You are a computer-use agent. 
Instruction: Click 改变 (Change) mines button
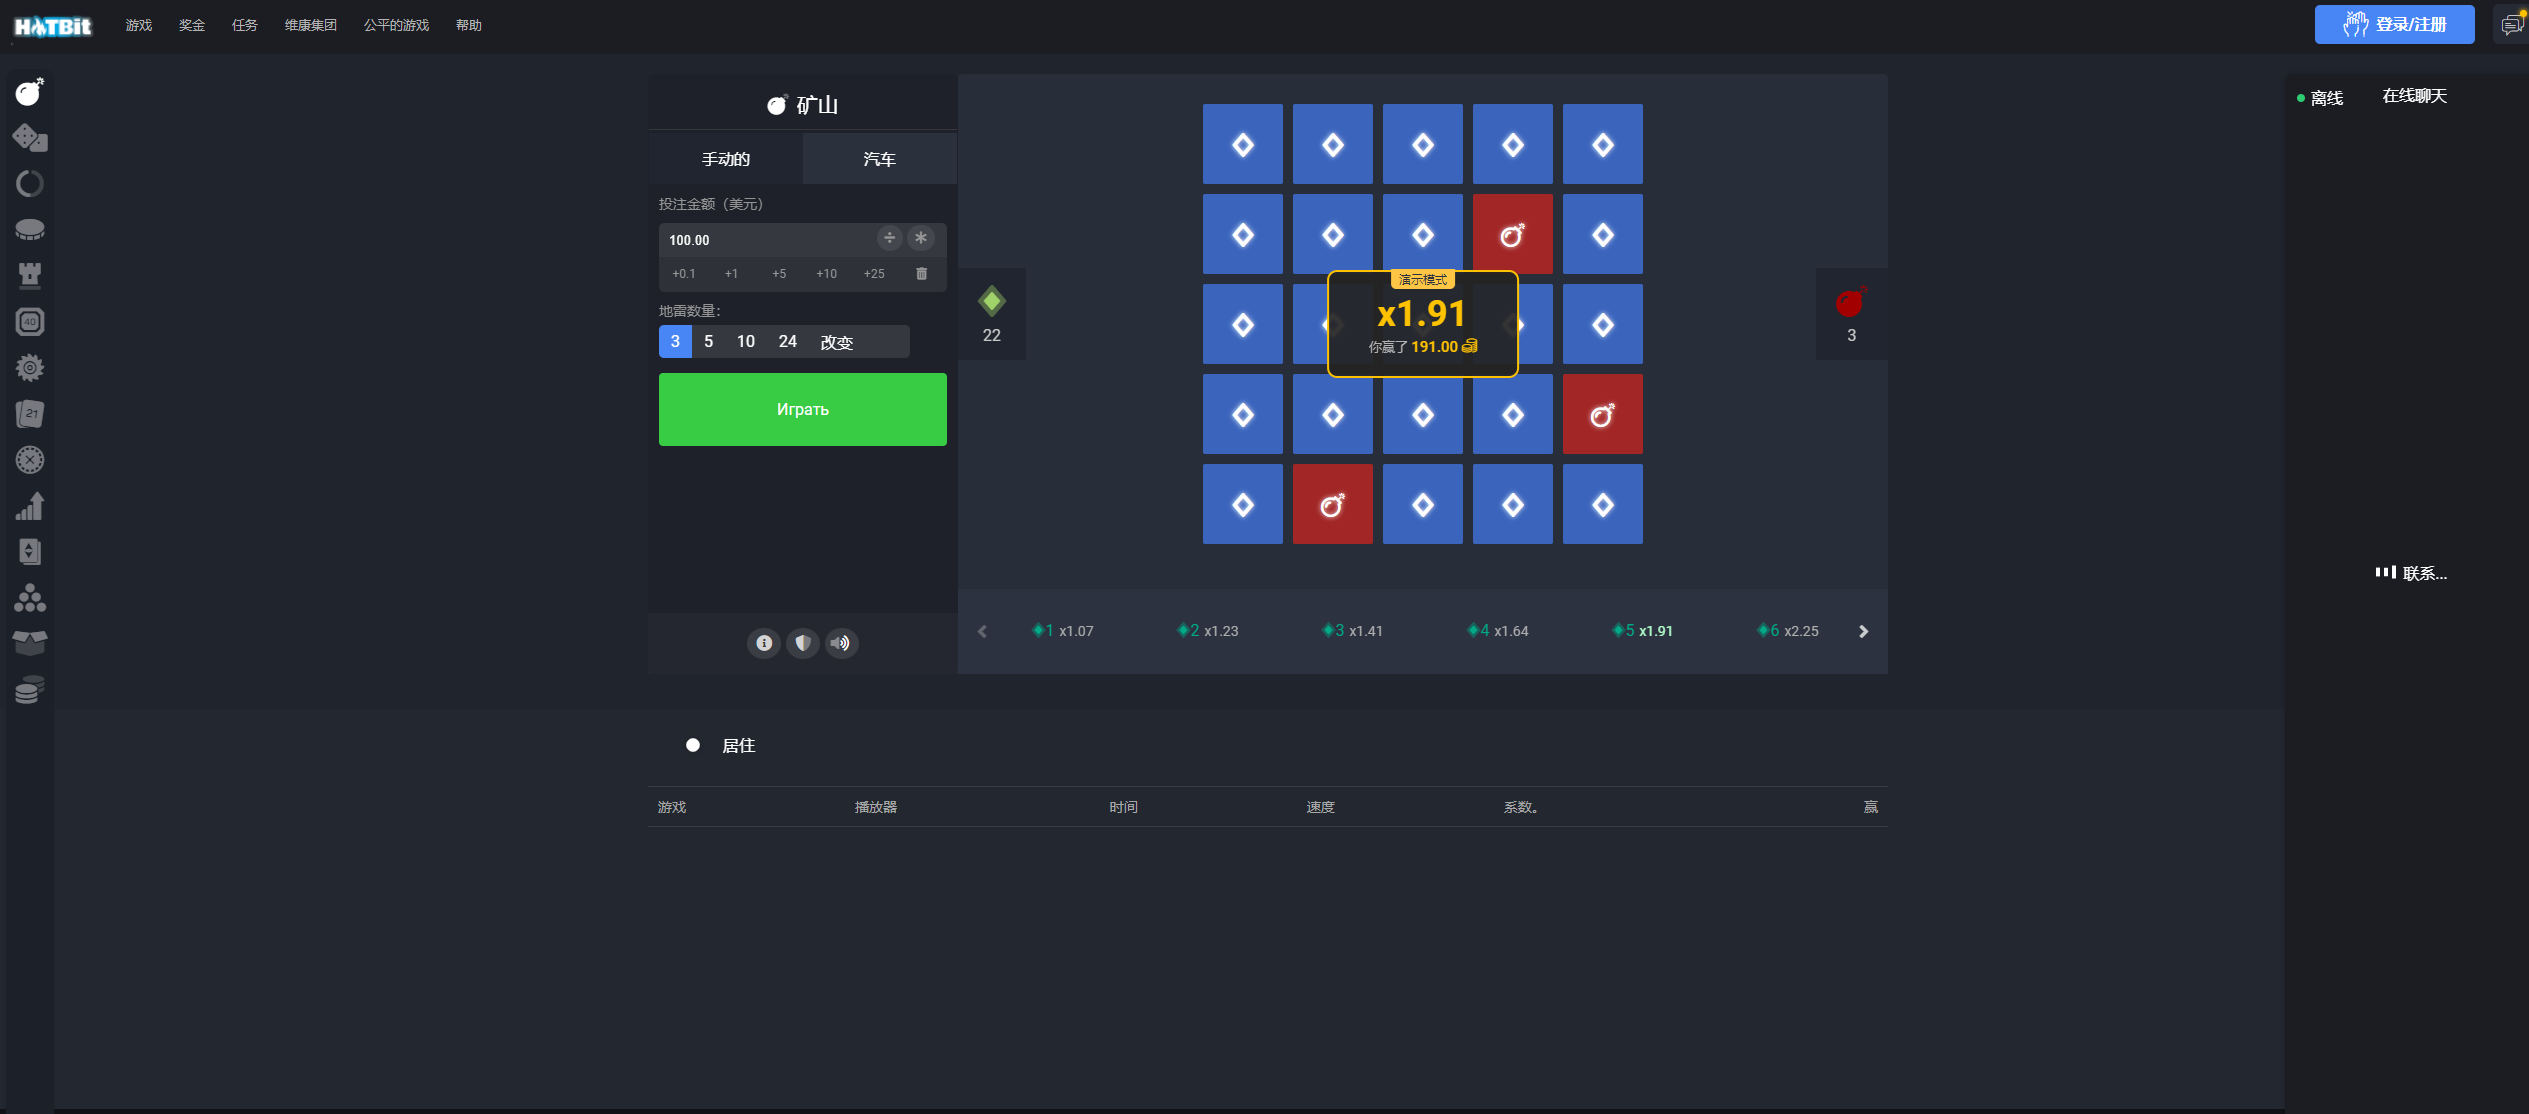[835, 342]
